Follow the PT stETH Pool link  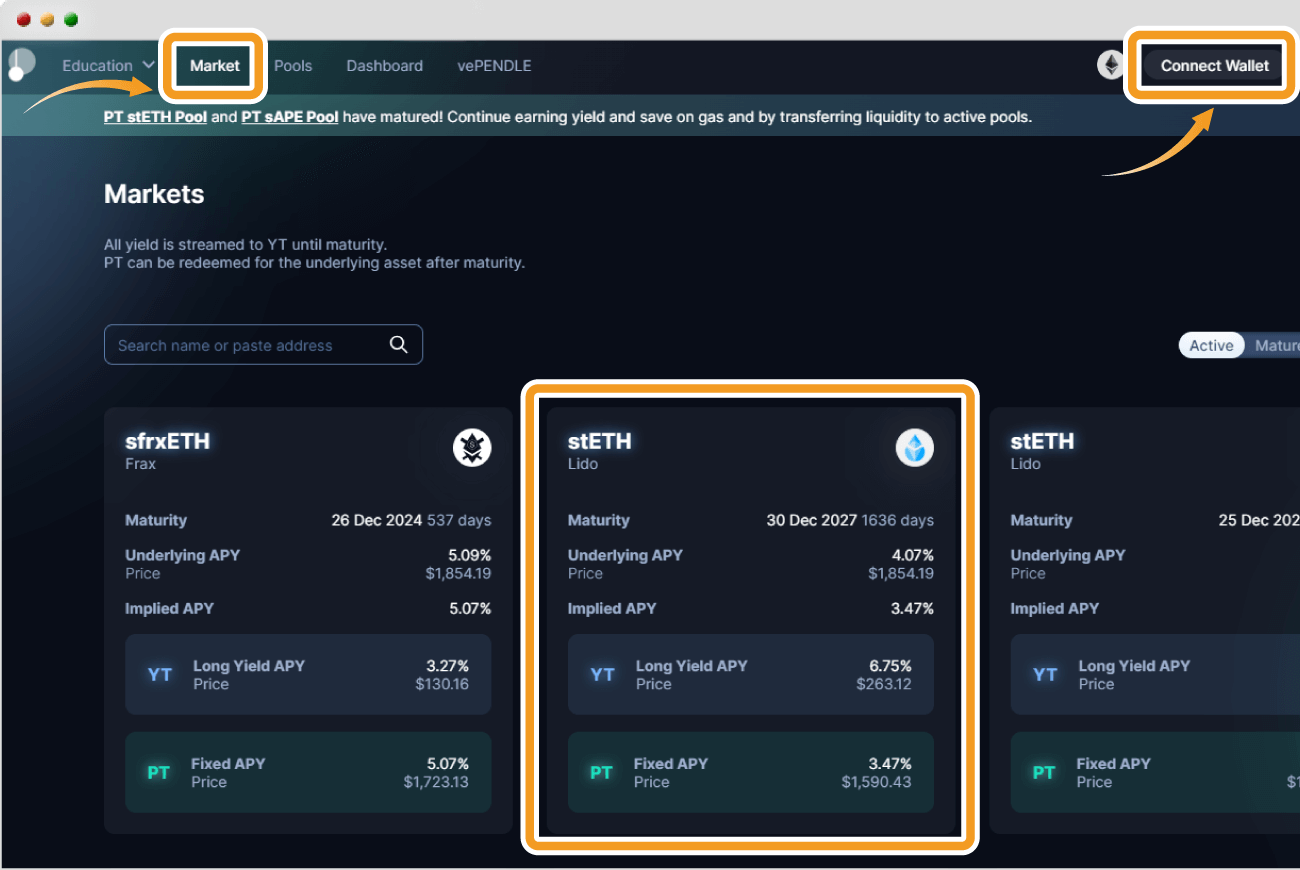(x=155, y=117)
